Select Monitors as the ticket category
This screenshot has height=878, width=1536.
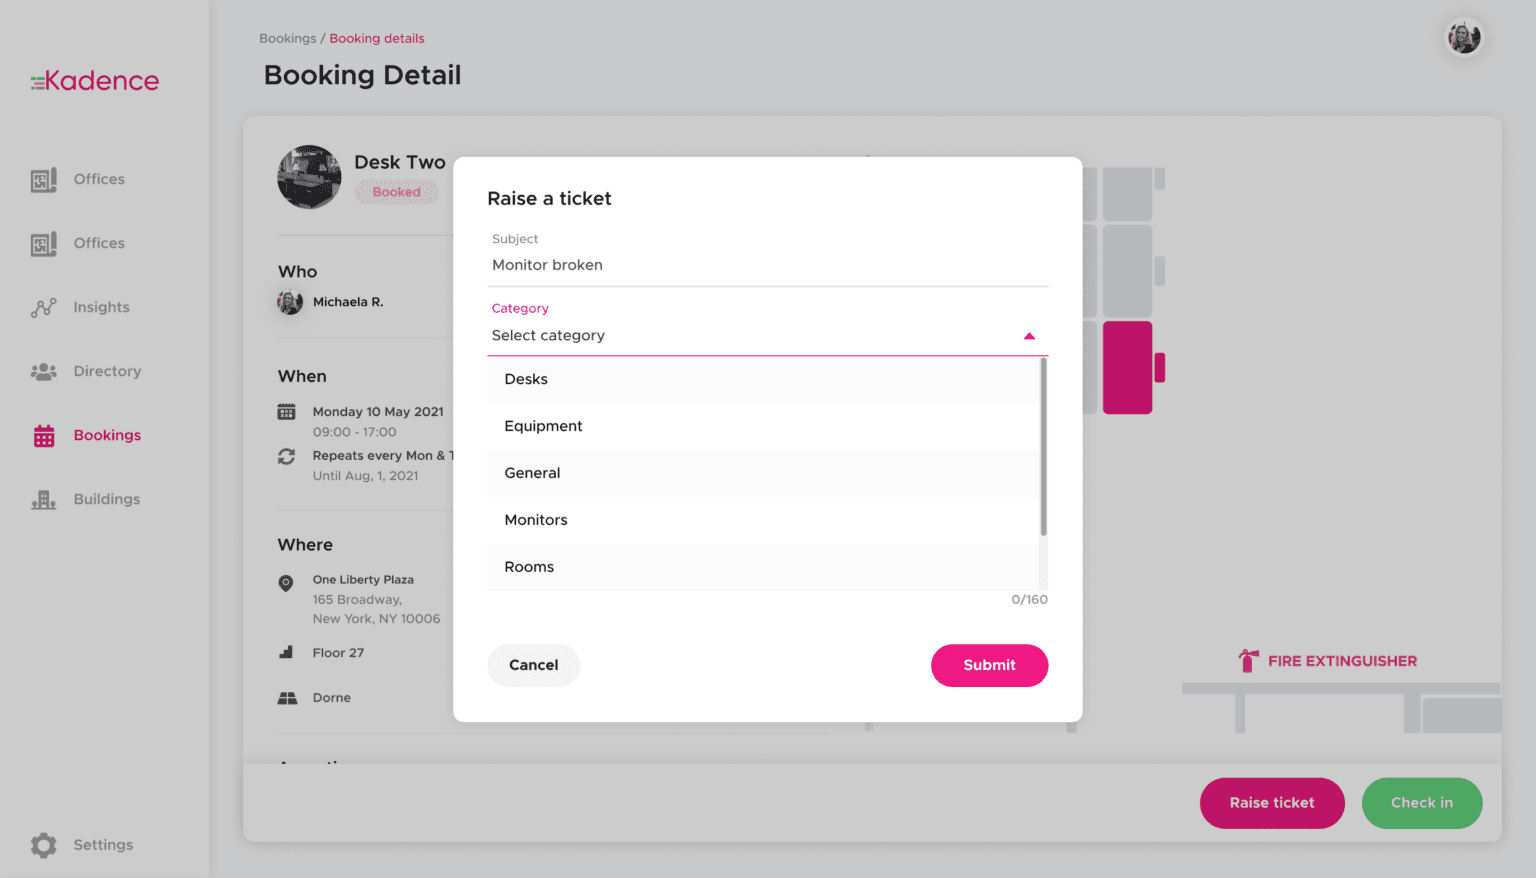point(763,520)
